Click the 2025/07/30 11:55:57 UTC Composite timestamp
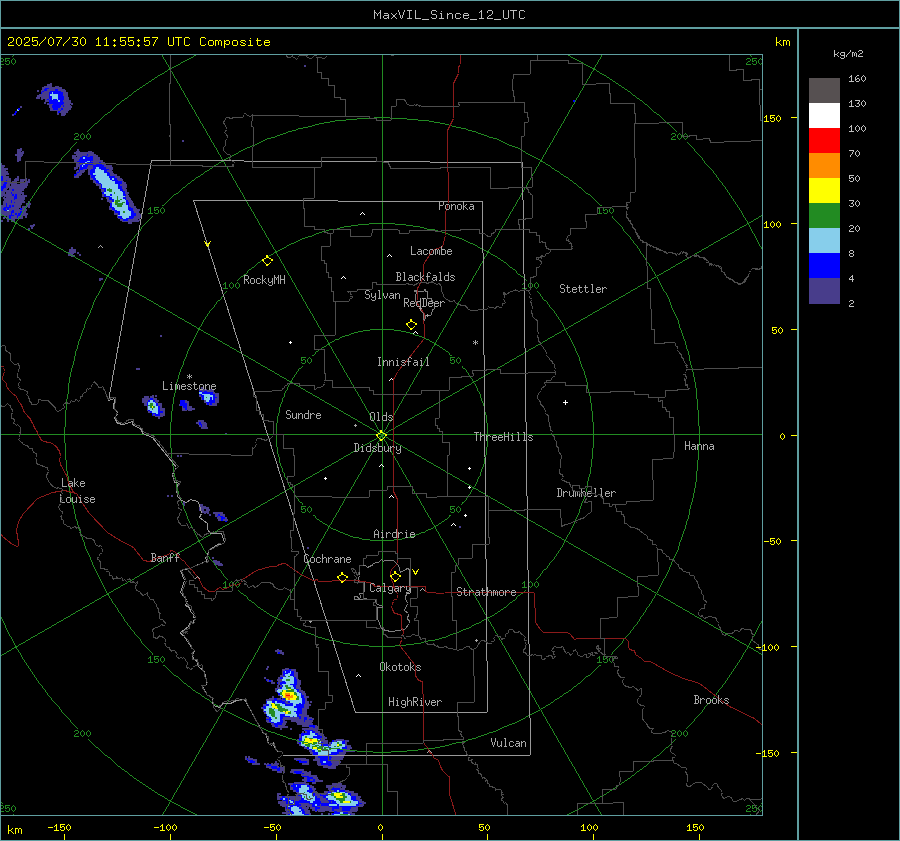This screenshot has width=900, height=841. point(138,42)
